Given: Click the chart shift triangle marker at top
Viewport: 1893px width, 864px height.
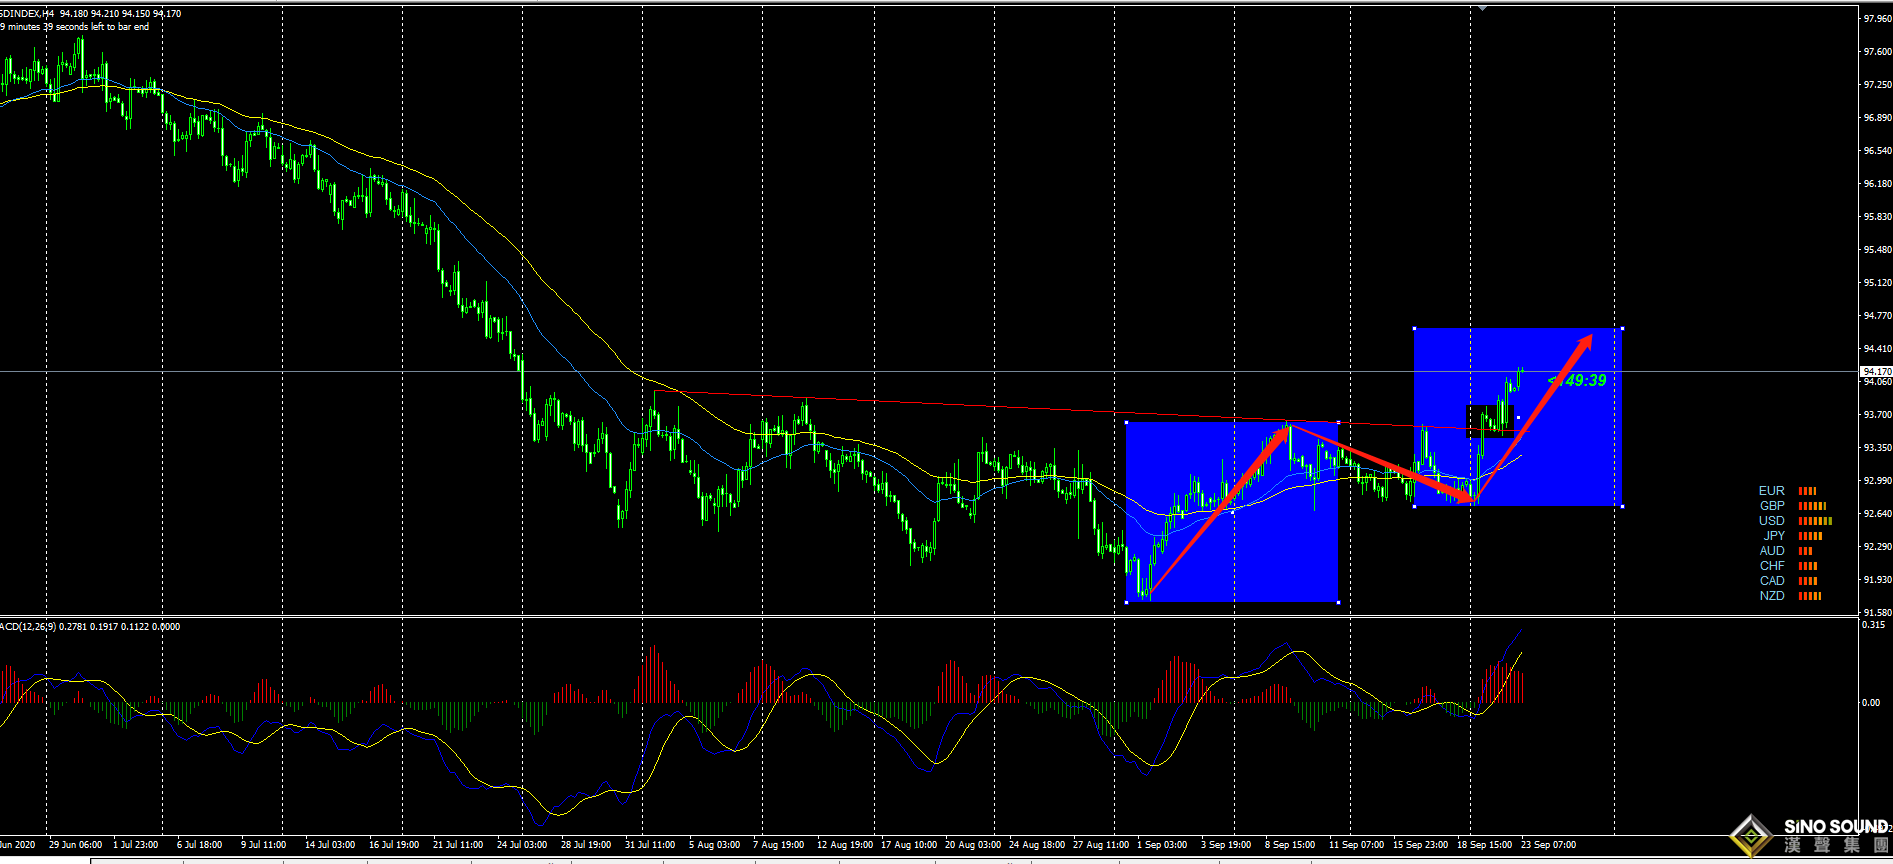Looking at the screenshot, I should tap(1482, 8).
